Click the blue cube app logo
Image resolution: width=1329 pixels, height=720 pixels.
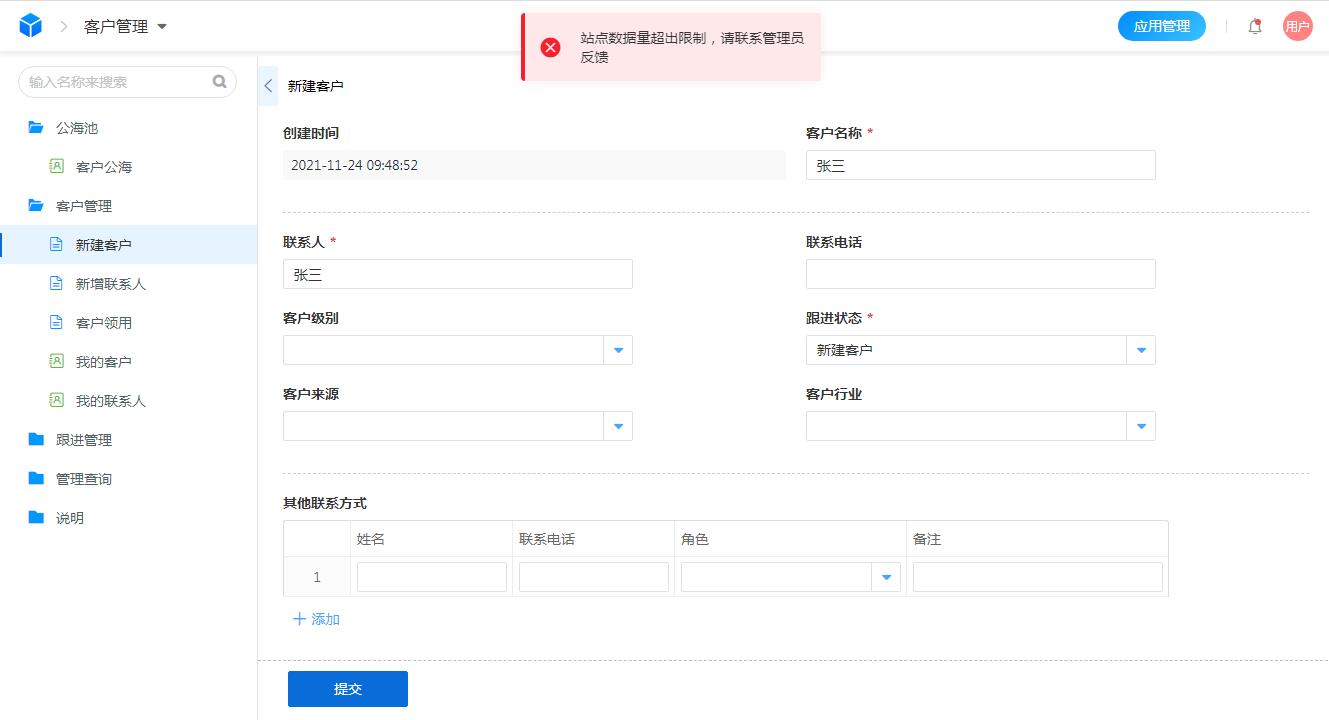[x=30, y=26]
